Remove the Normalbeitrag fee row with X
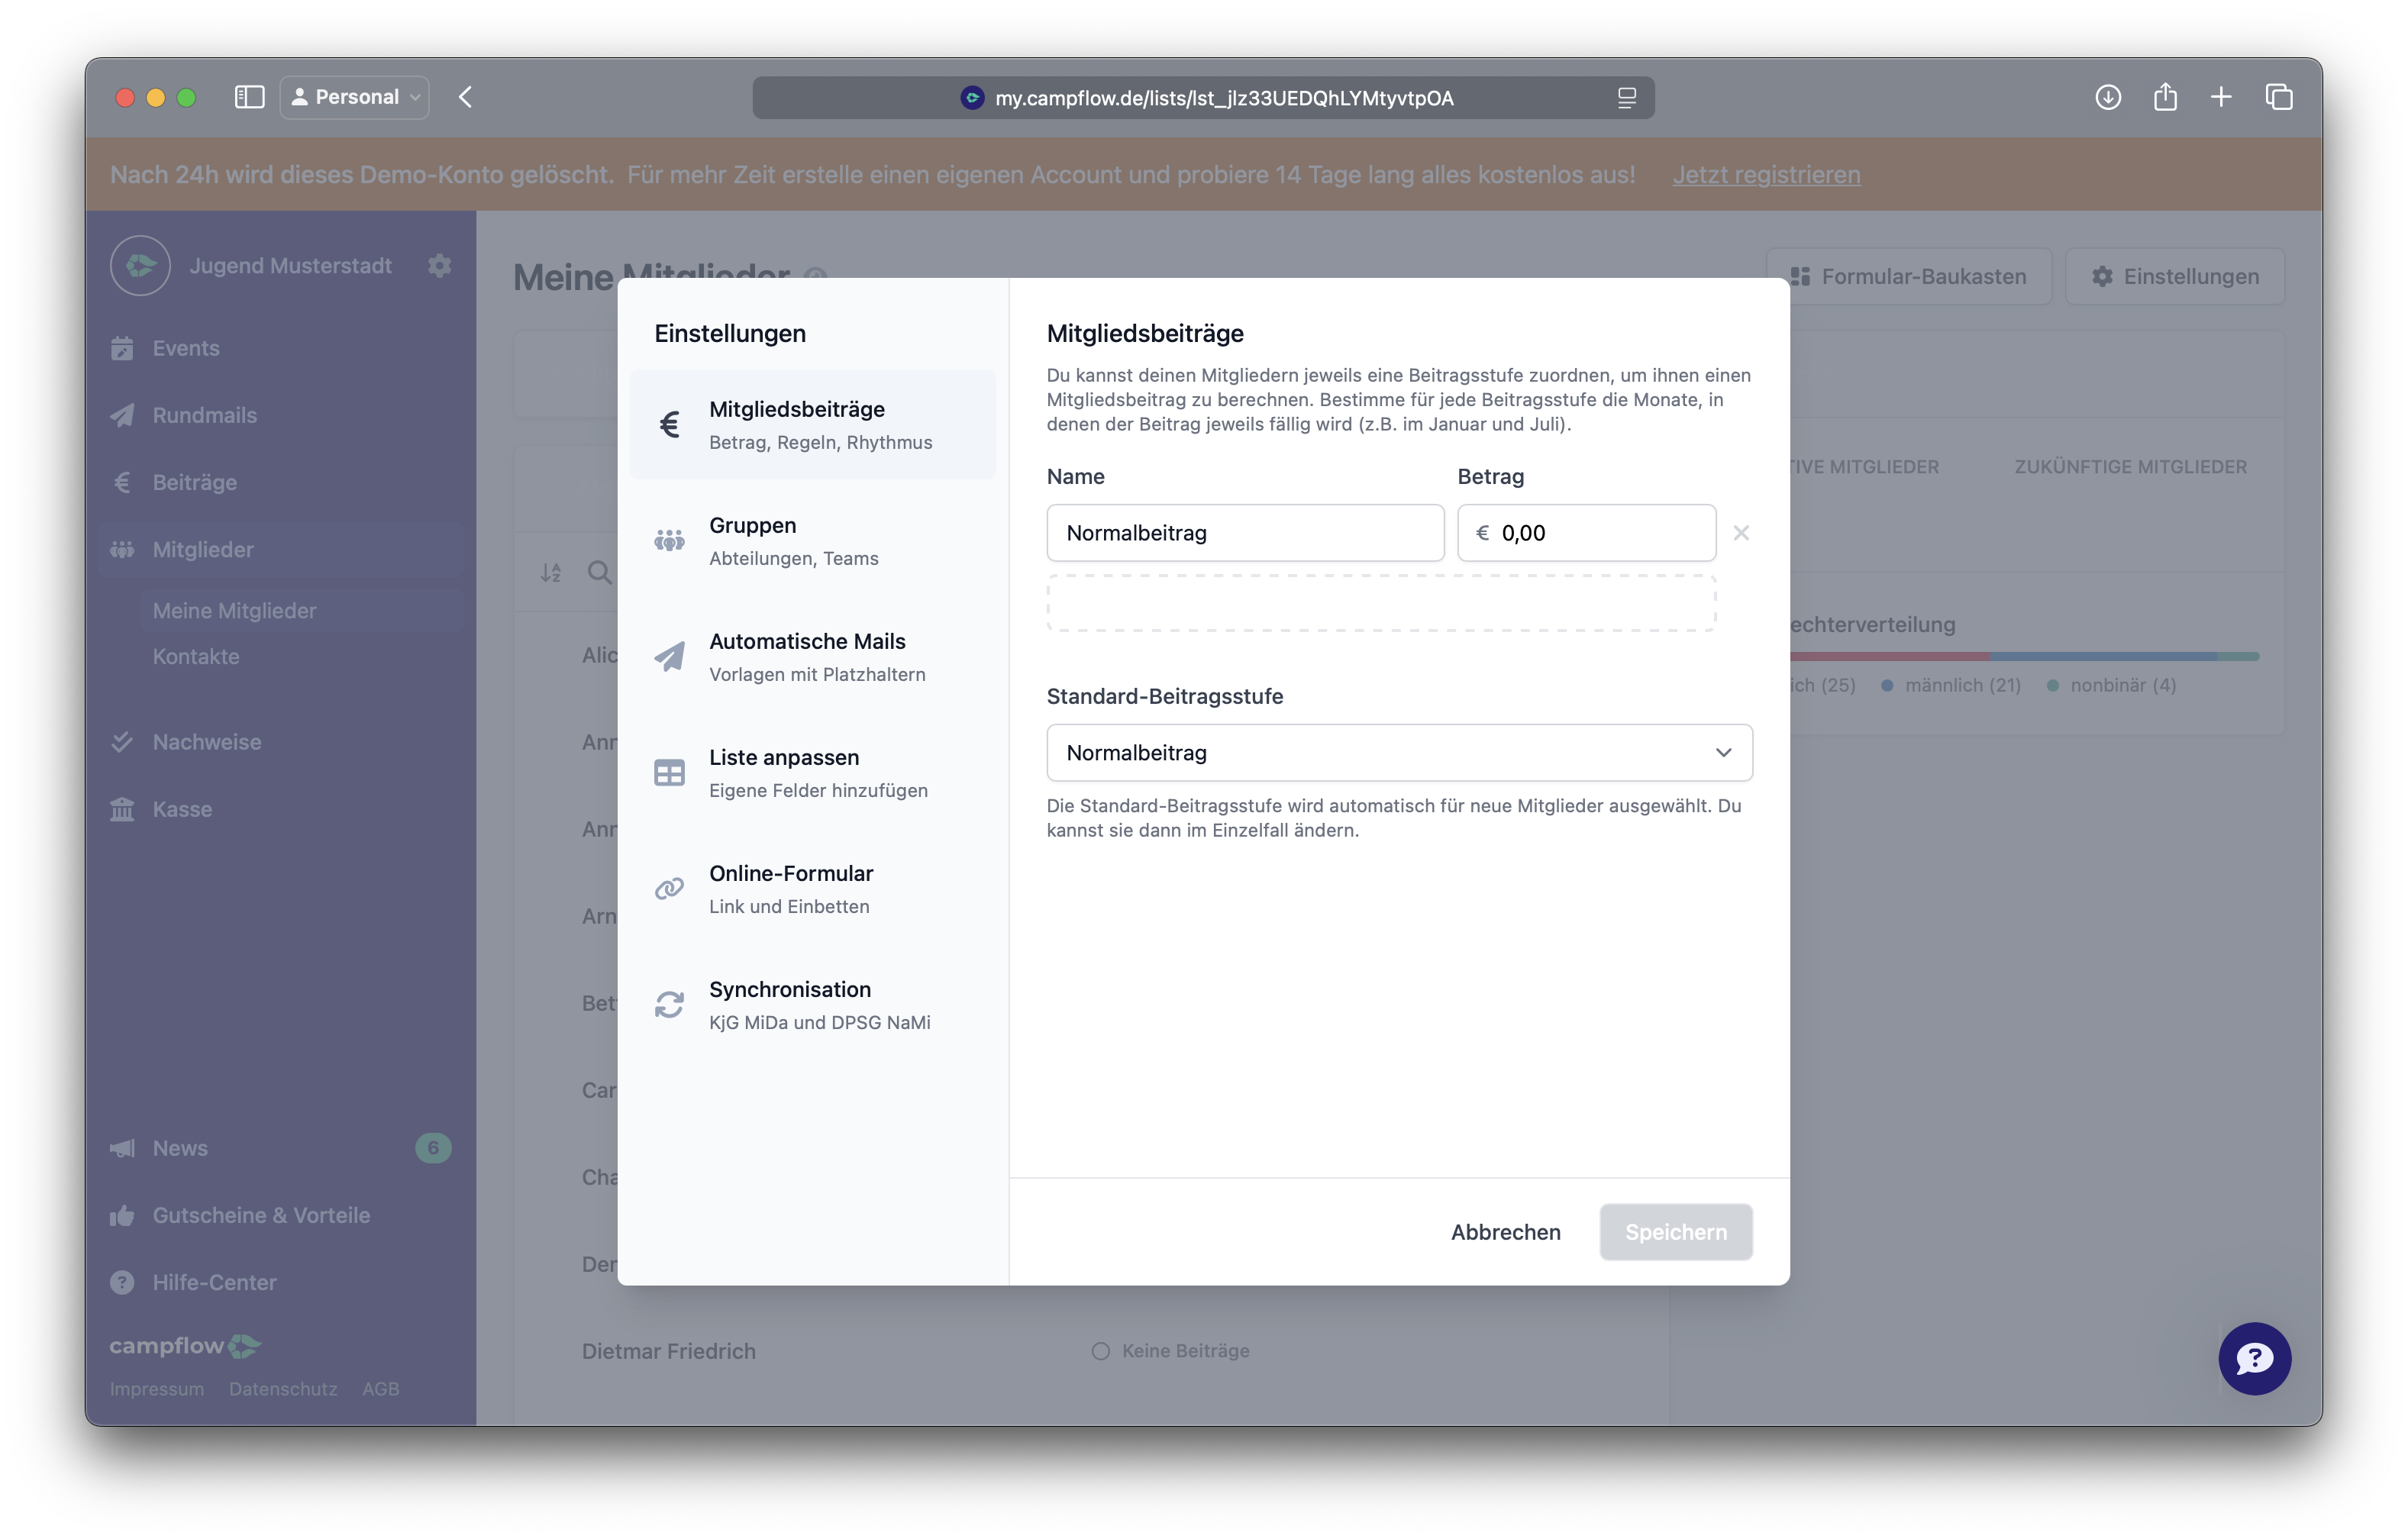 (1741, 533)
